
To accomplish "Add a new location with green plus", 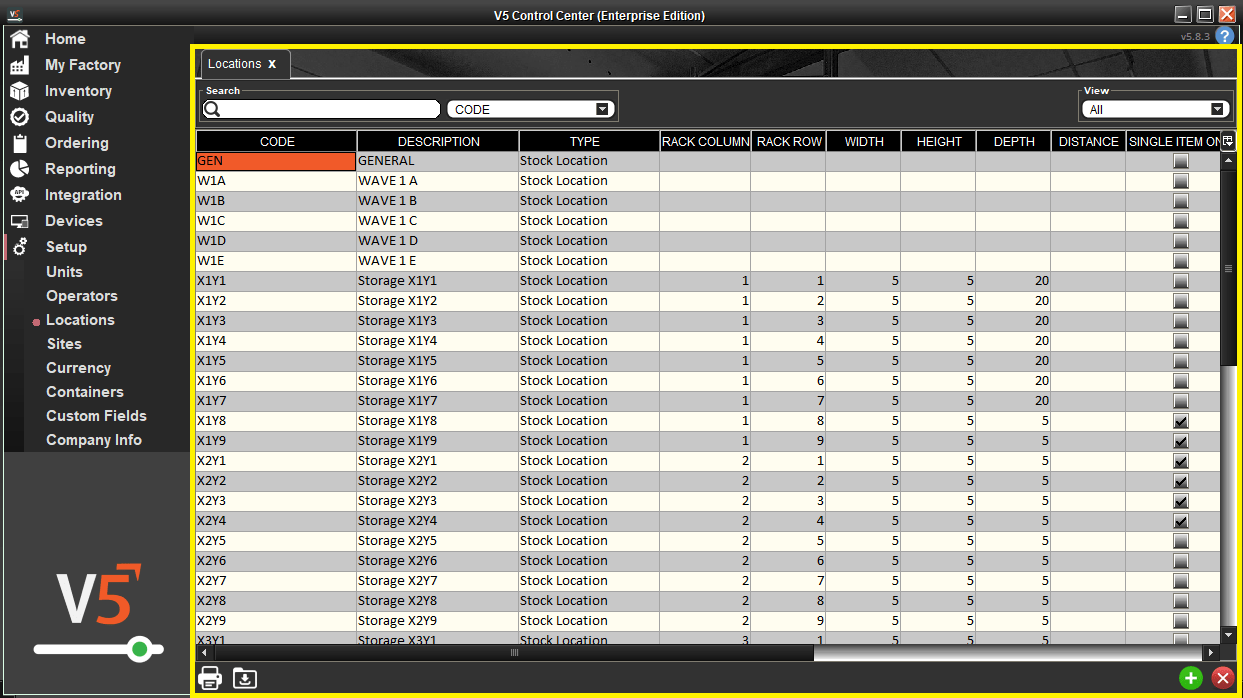I will pos(1191,678).
